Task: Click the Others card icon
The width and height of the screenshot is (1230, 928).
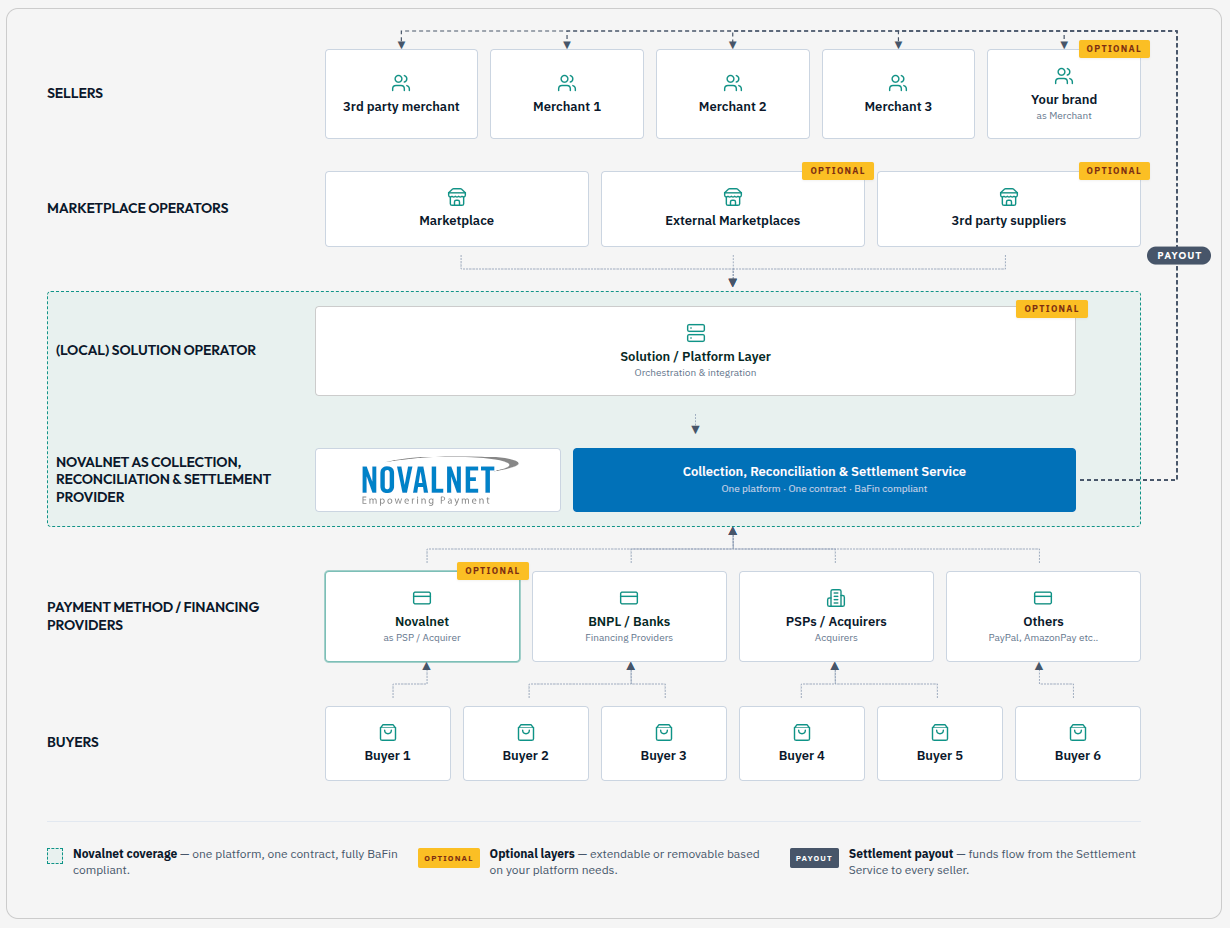Action: click(1043, 598)
